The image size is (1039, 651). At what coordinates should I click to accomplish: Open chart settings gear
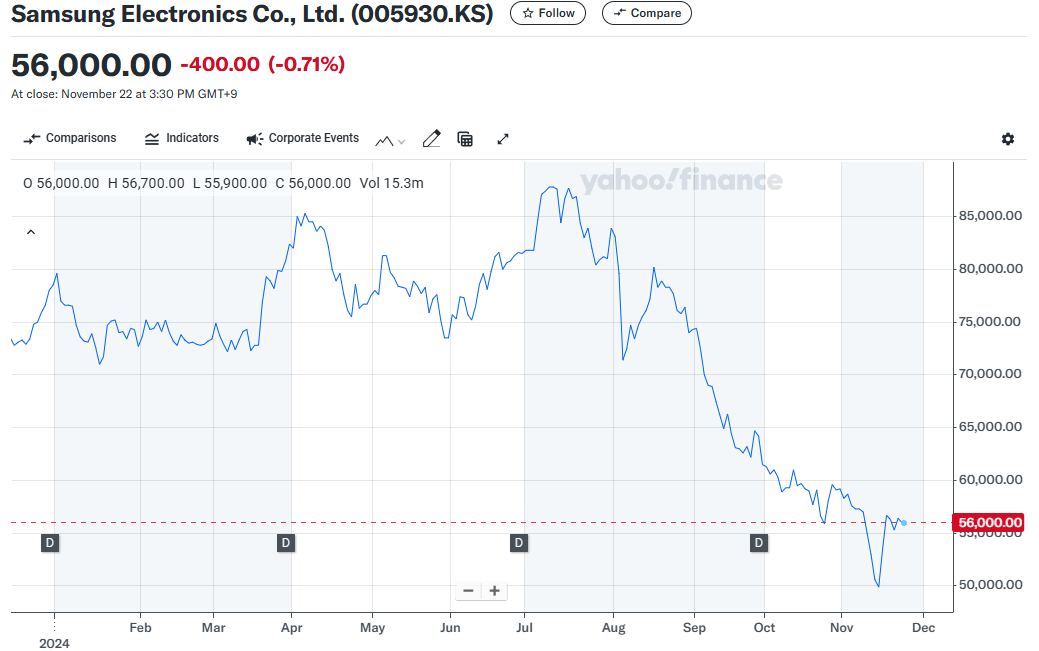pos(1007,139)
